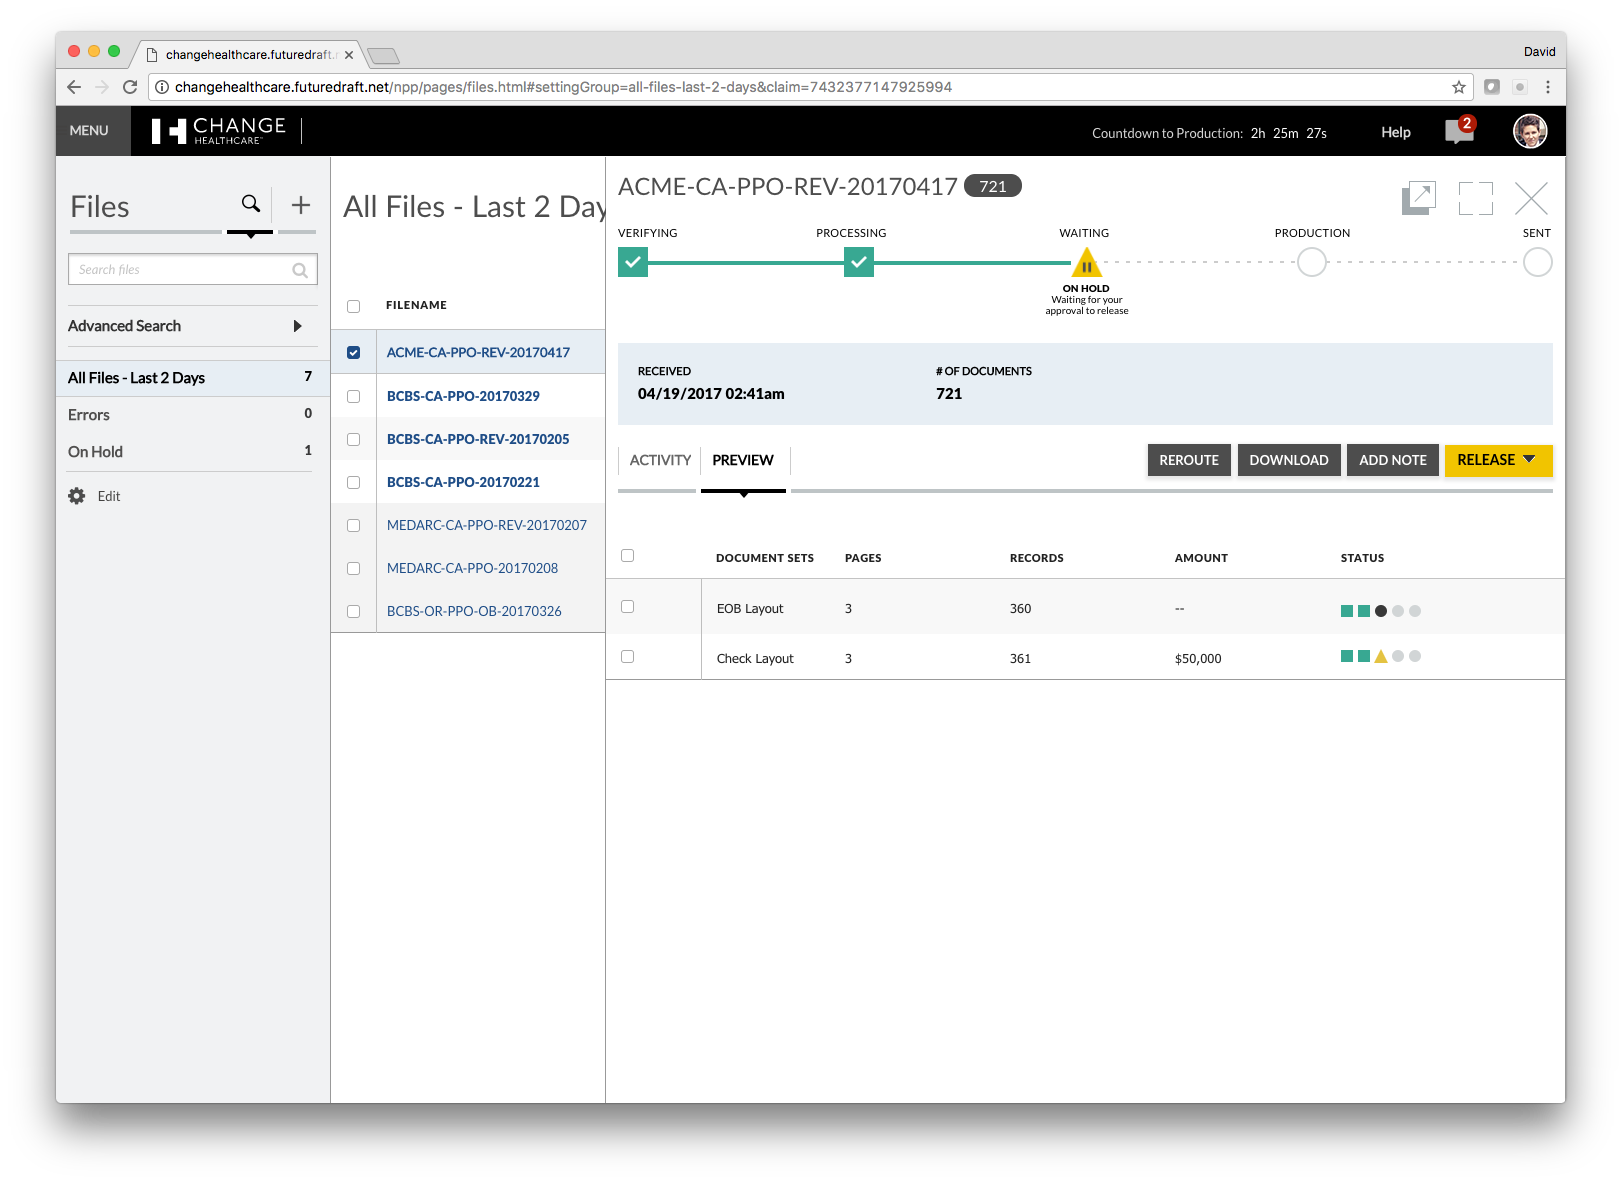
Task: Click the Change Healthcare logo
Action: (219, 131)
